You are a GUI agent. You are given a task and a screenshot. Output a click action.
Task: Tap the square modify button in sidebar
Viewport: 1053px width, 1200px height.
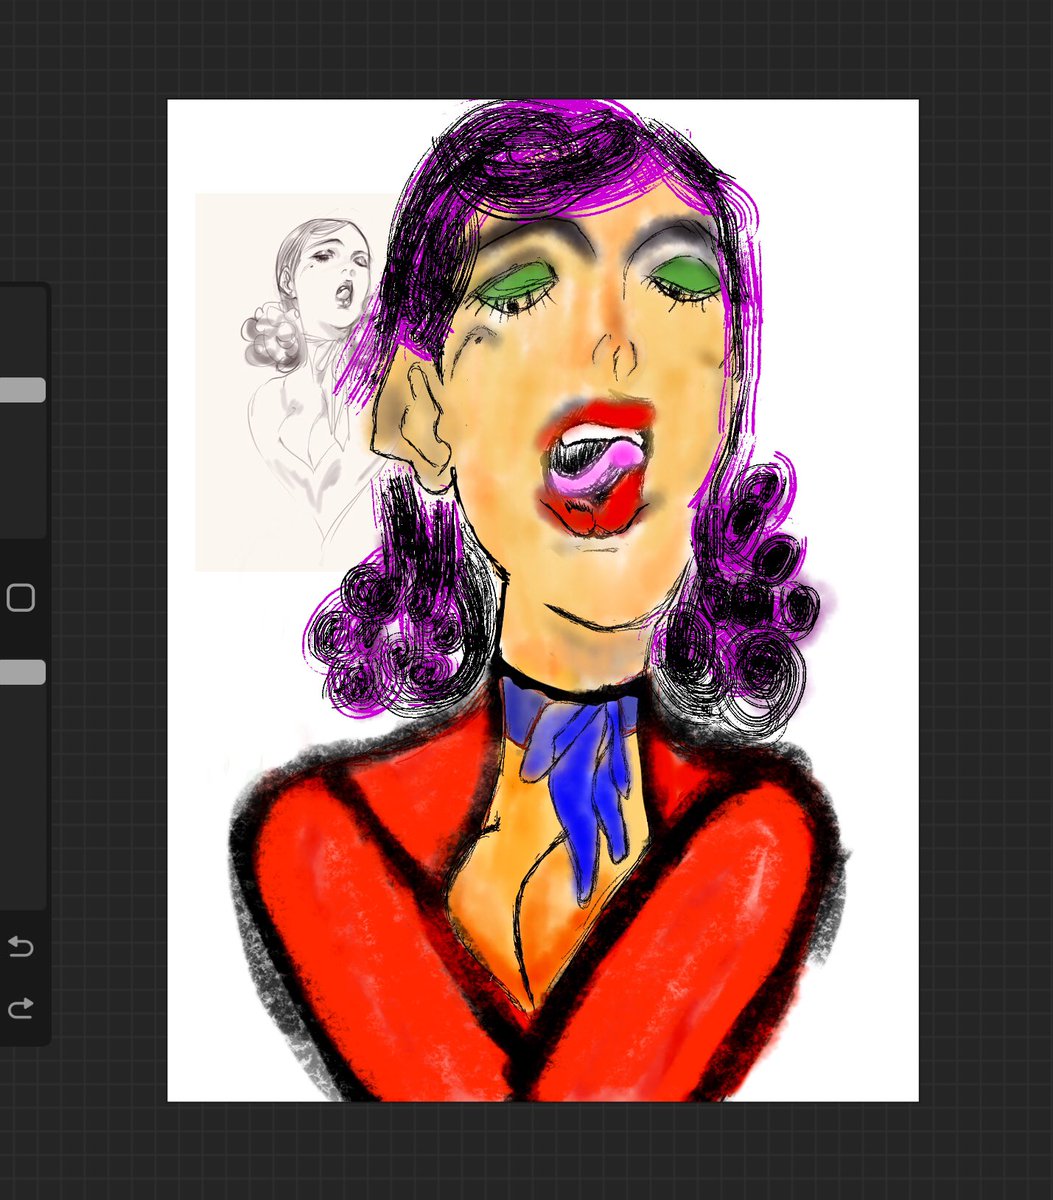point(21,598)
